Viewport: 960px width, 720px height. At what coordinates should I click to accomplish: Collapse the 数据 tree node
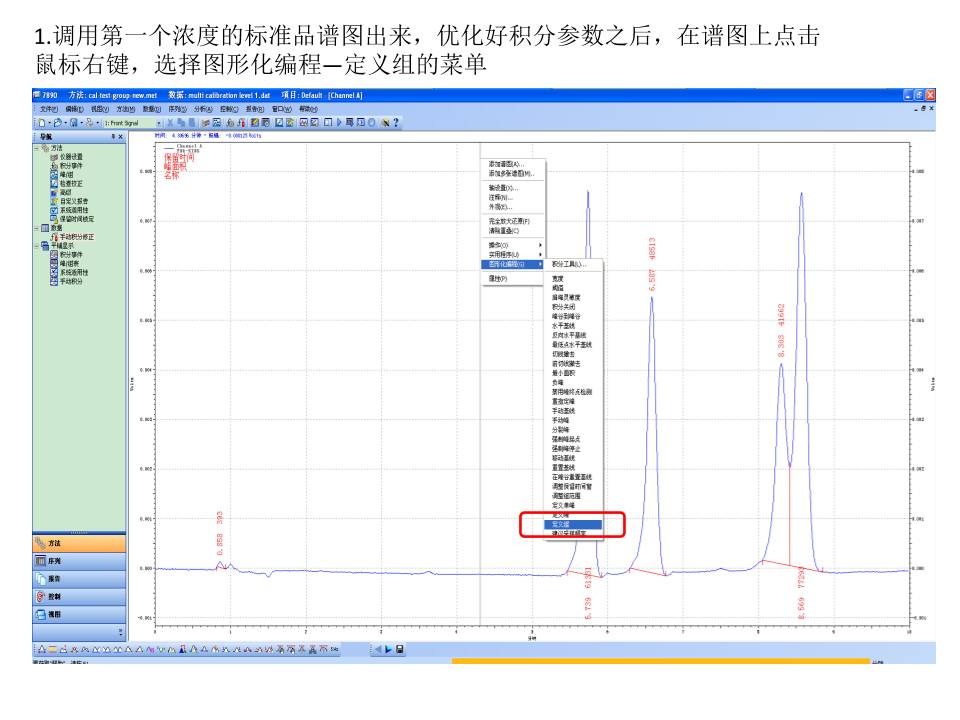tap(36, 228)
